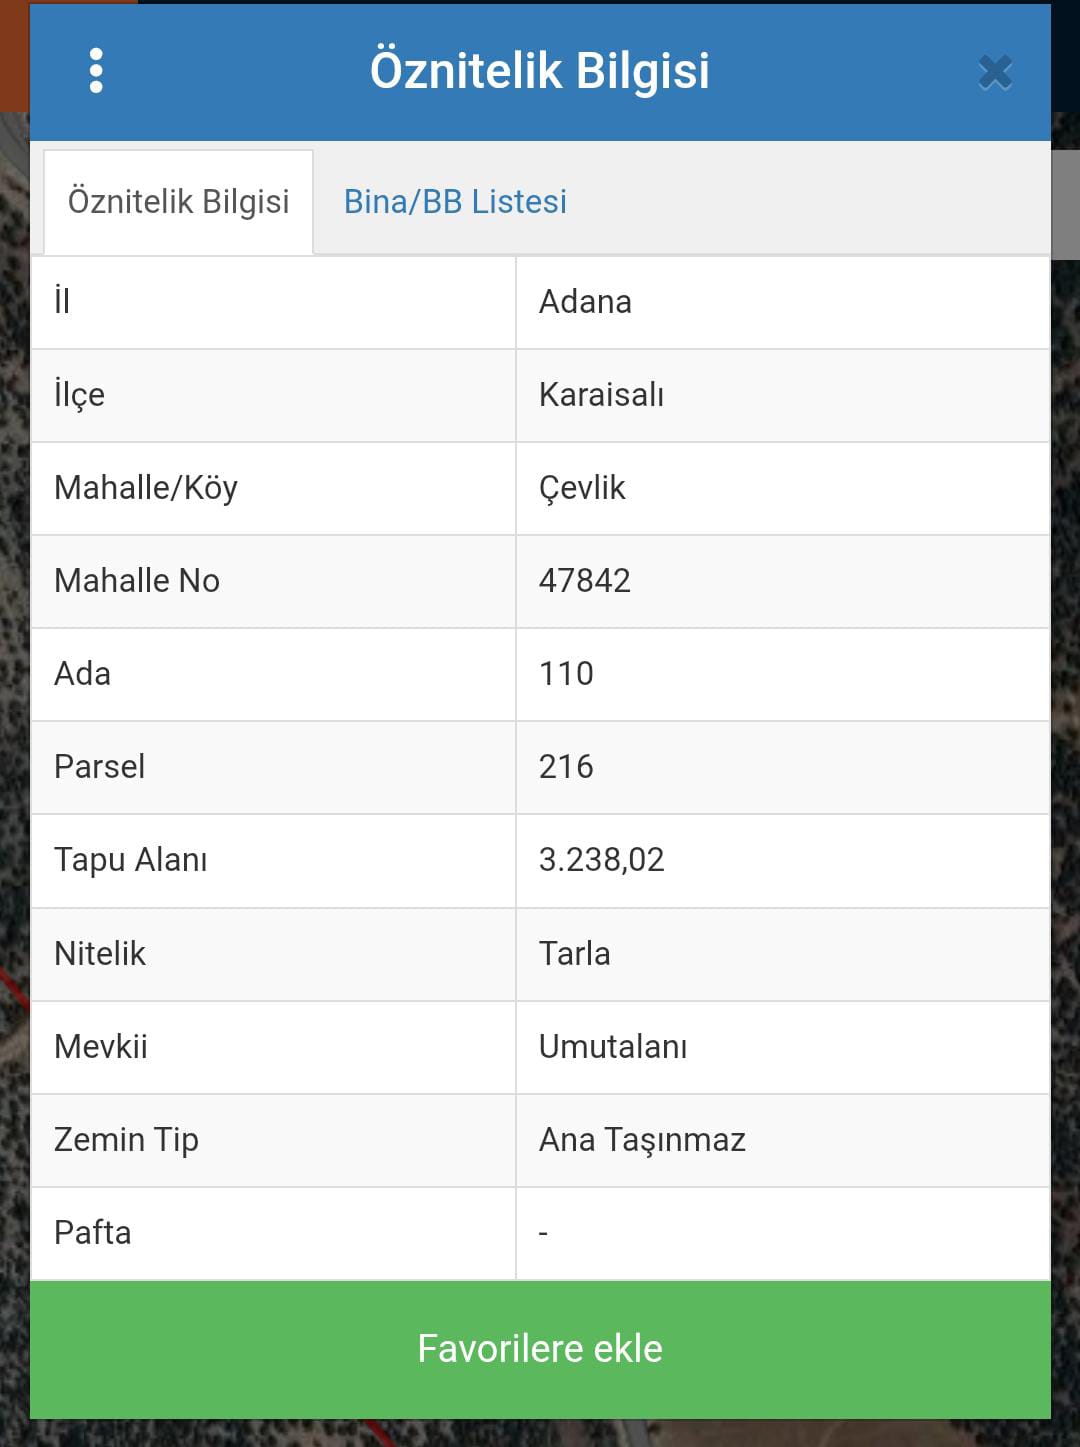Viewport: 1080px width, 1447px height.
Task: Select the Tapu Alanı value 3.238,02
Action: (601, 860)
